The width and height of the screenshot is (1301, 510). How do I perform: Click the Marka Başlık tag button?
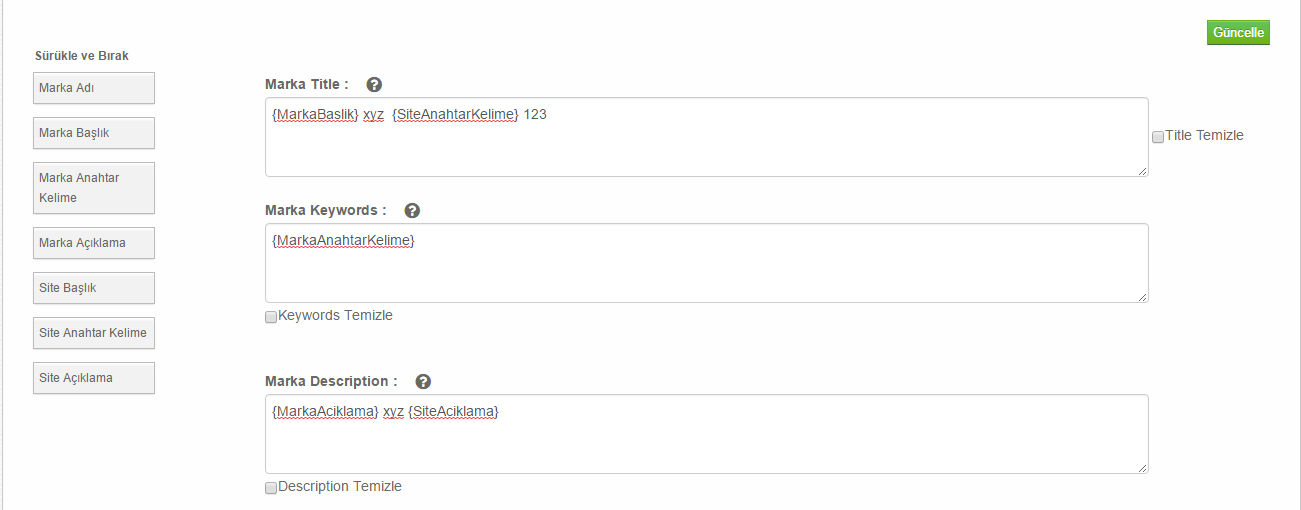[x=94, y=133]
